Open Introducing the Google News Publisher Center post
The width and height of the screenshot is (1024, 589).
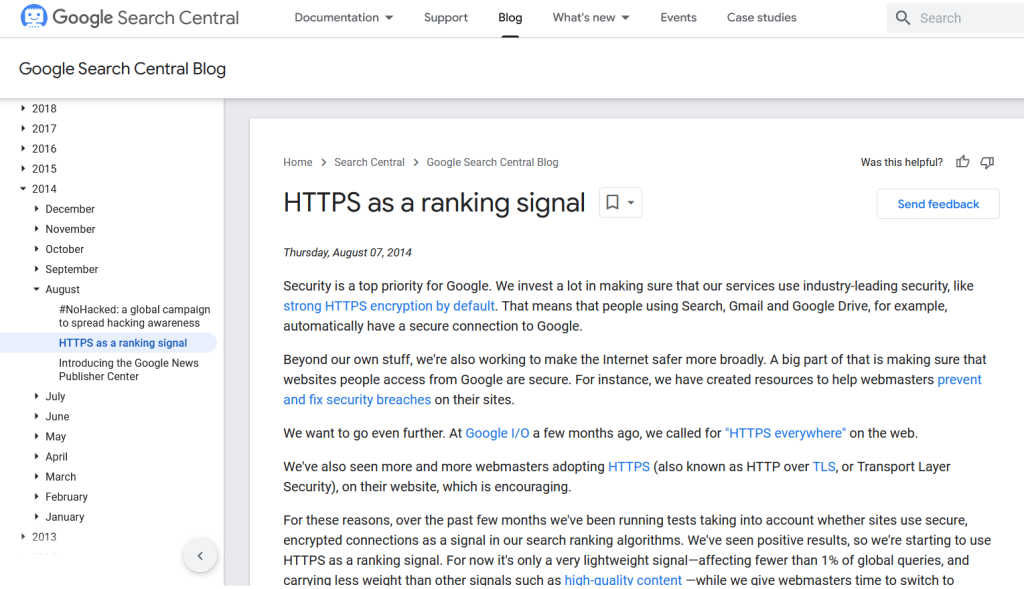tap(129, 370)
